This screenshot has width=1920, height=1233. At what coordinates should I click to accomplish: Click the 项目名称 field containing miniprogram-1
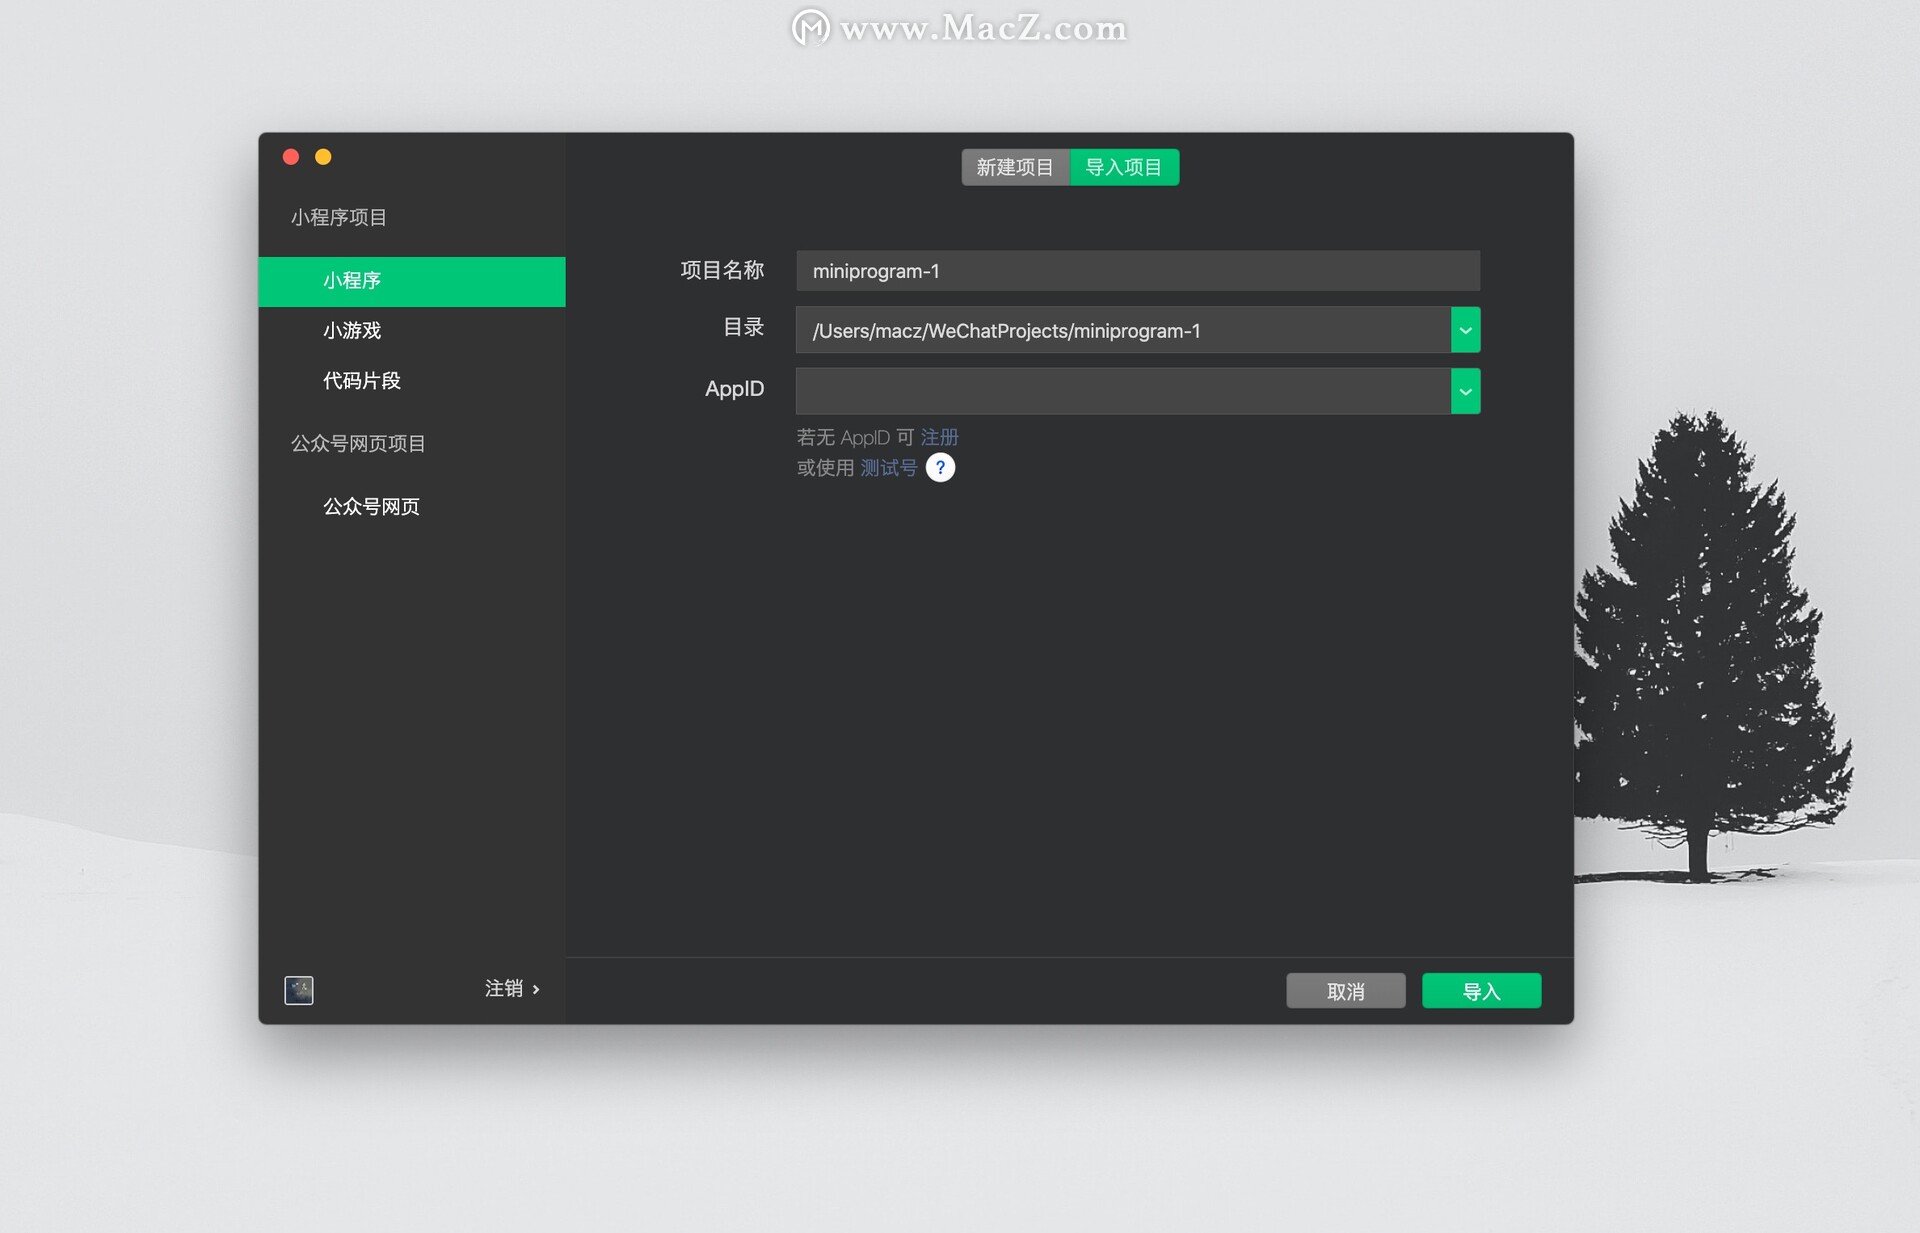pos(1137,271)
